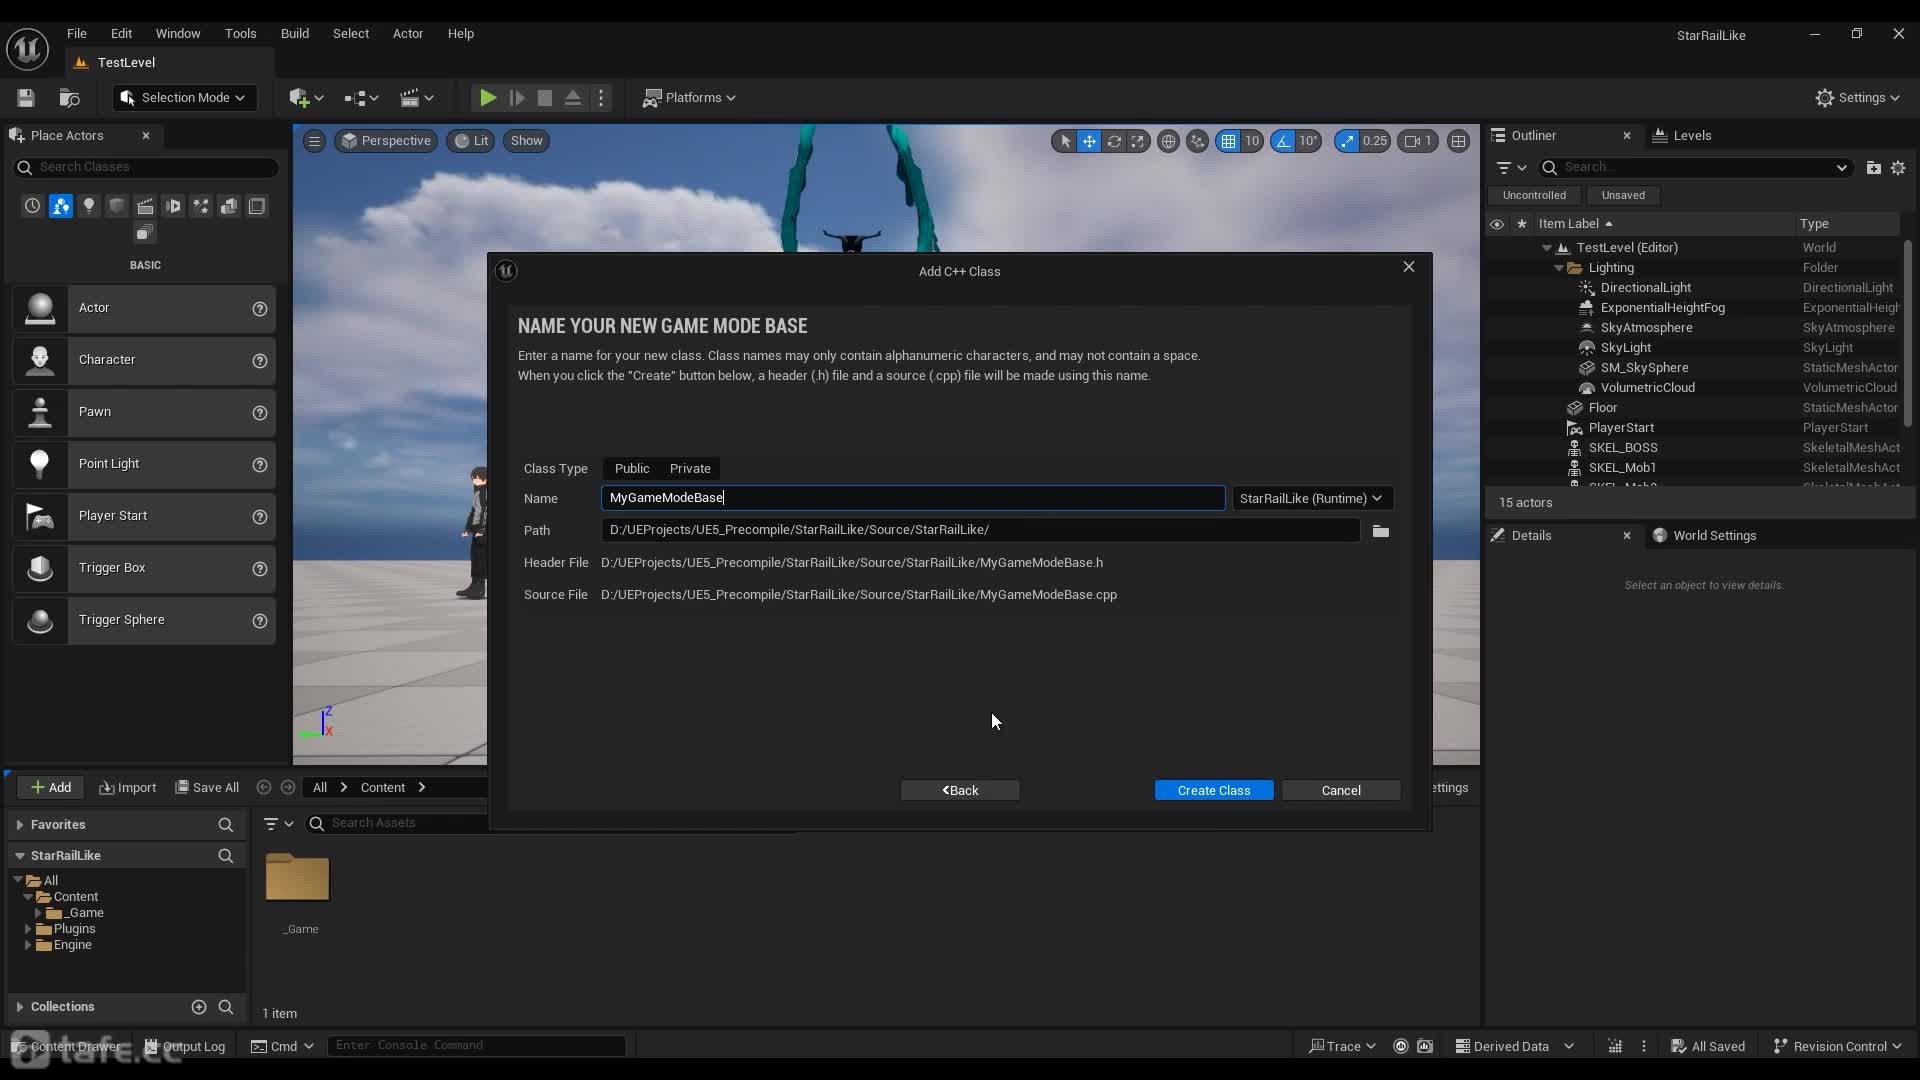Expand StarRailLike tree in Content Browser

pyautogui.click(x=18, y=855)
